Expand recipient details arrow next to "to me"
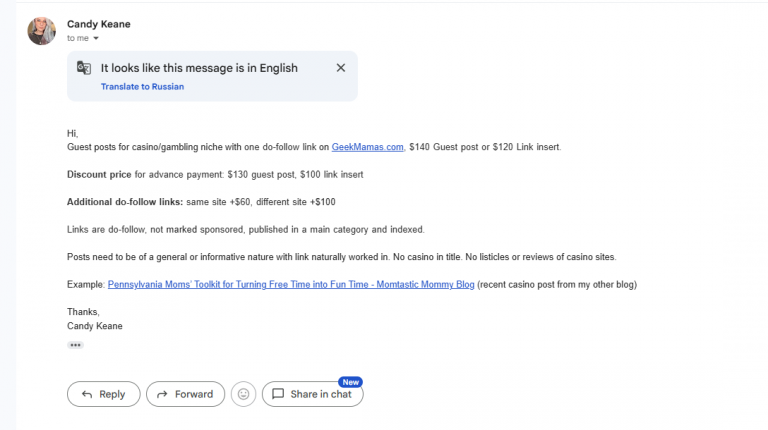768x430 pixels. pyautogui.click(x=96, y=38)
